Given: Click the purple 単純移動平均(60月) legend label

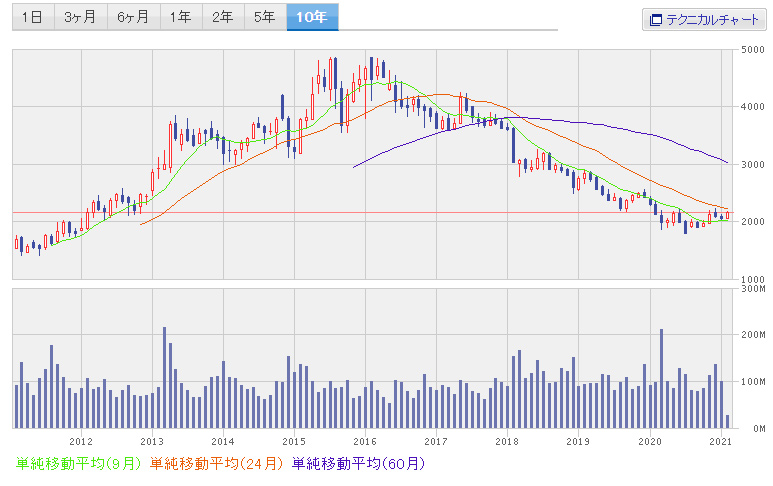Looking at the screenshot, I should pos(358,463).
